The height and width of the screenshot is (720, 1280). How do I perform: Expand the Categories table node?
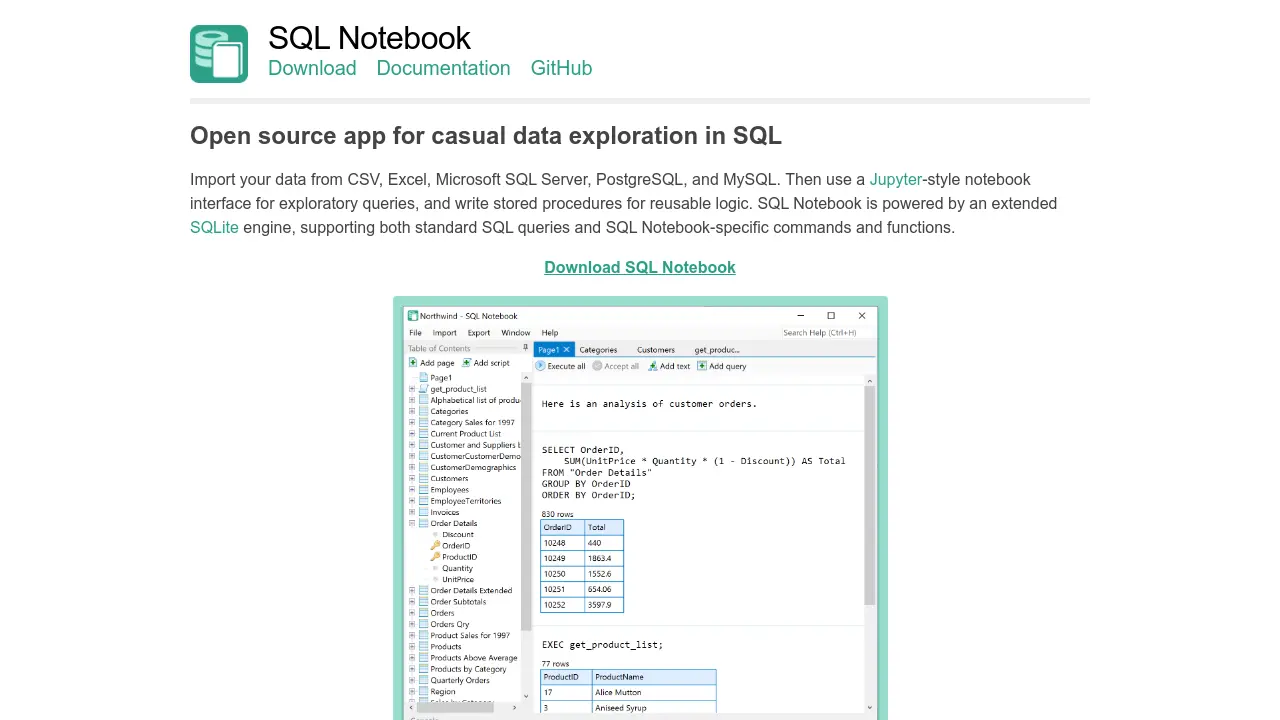pyautogui.click(x=412, y=411)
